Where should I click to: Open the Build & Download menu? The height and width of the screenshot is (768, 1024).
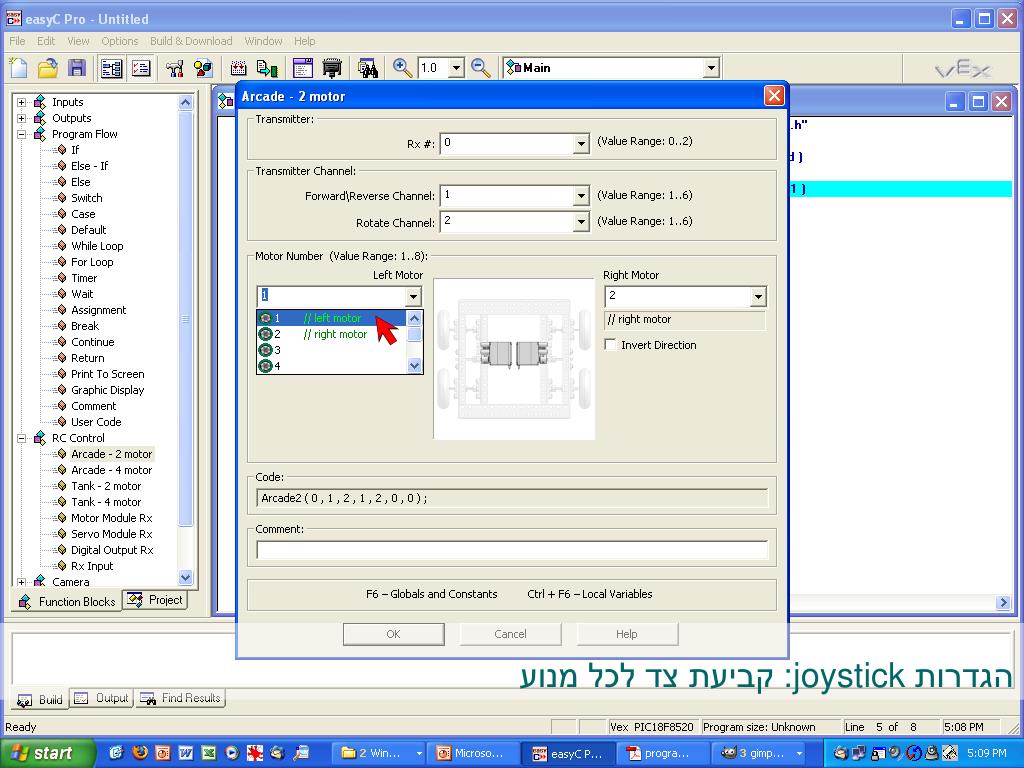tap(191, 41)
